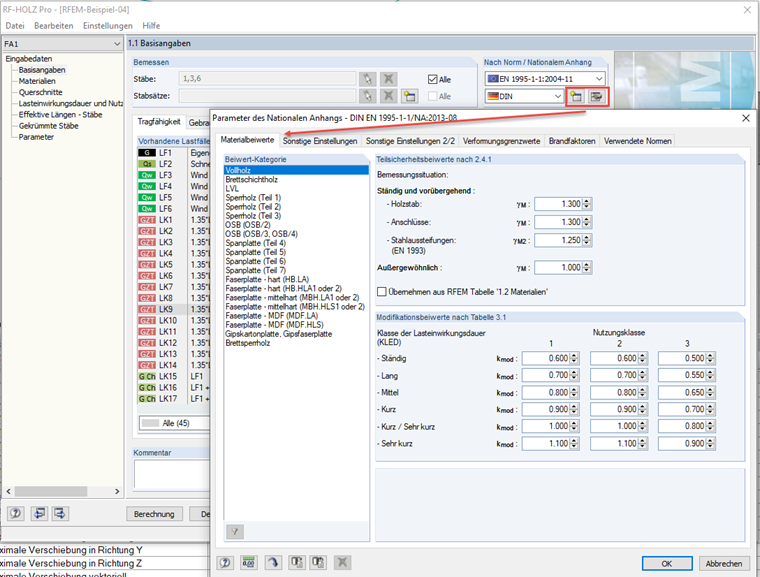
Task: Select Brettschichtholz in Beiwert-Kategorie list
Action: [250, 180]
